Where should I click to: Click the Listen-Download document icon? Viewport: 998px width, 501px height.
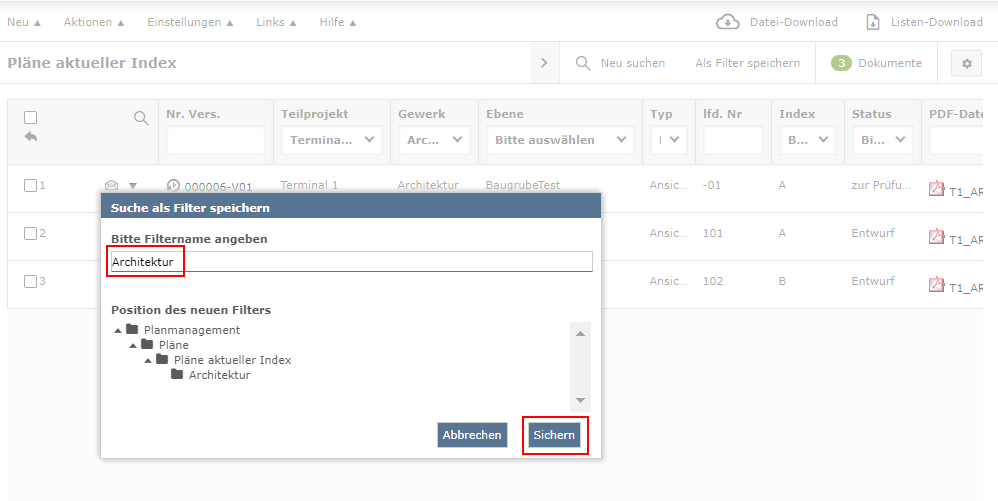873,22
